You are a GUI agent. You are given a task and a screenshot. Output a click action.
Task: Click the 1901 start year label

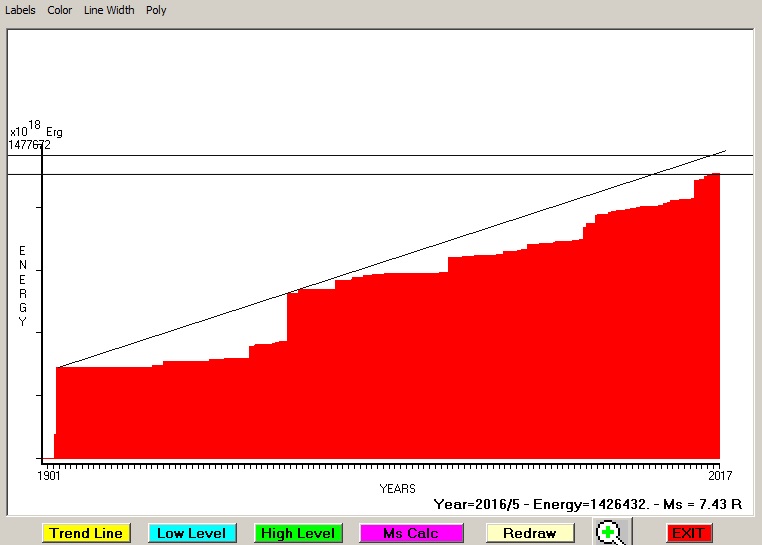pyautogui.click(x=50, y=475)
